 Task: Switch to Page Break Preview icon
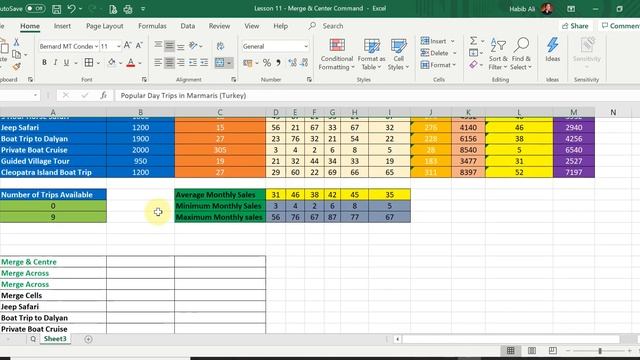(x=553, y=351)
